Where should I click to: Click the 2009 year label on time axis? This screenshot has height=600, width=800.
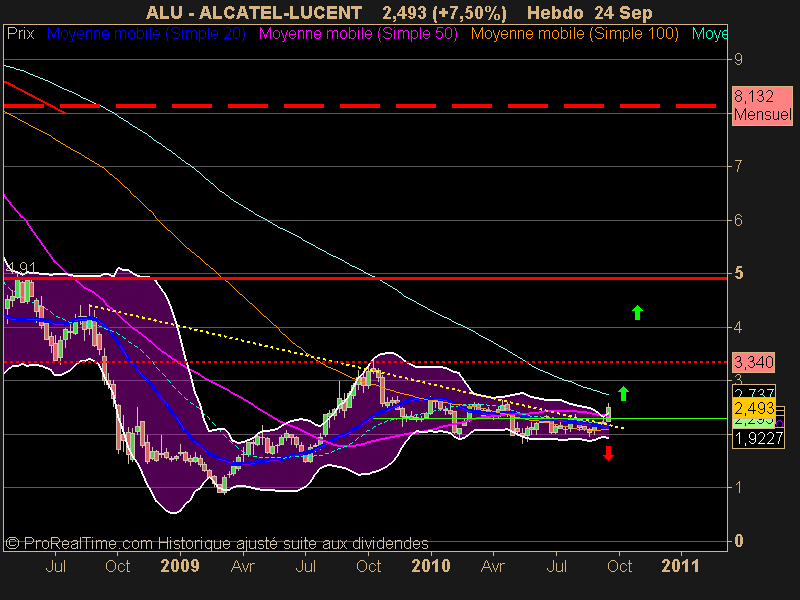pyautogui.click(x=180, y=566)
